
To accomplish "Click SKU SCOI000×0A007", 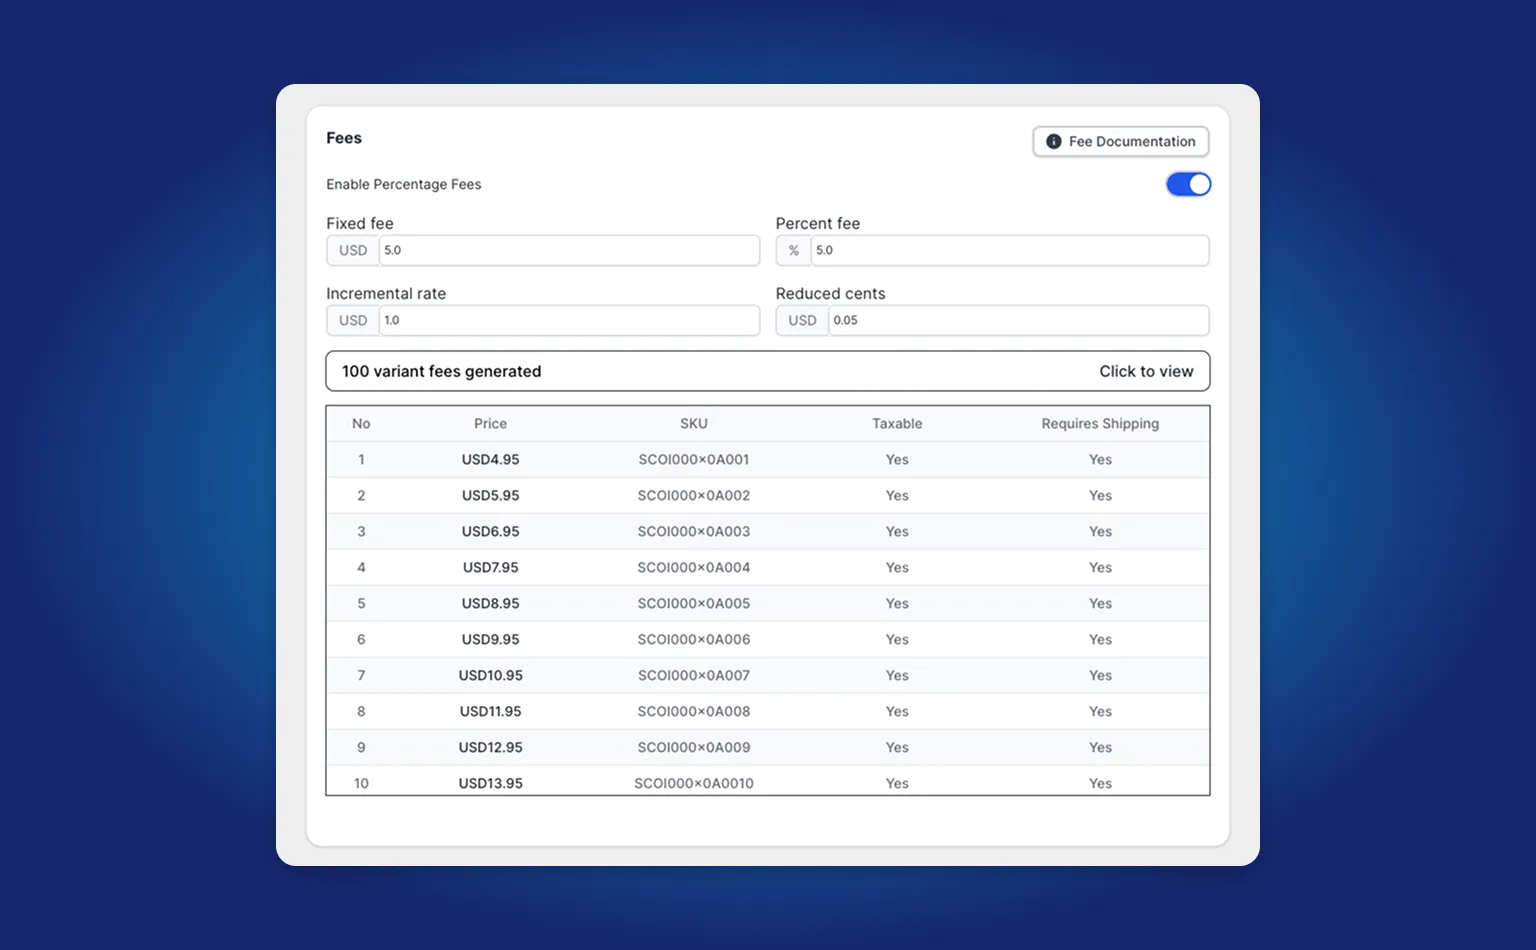I will click(x=694, y=676).
